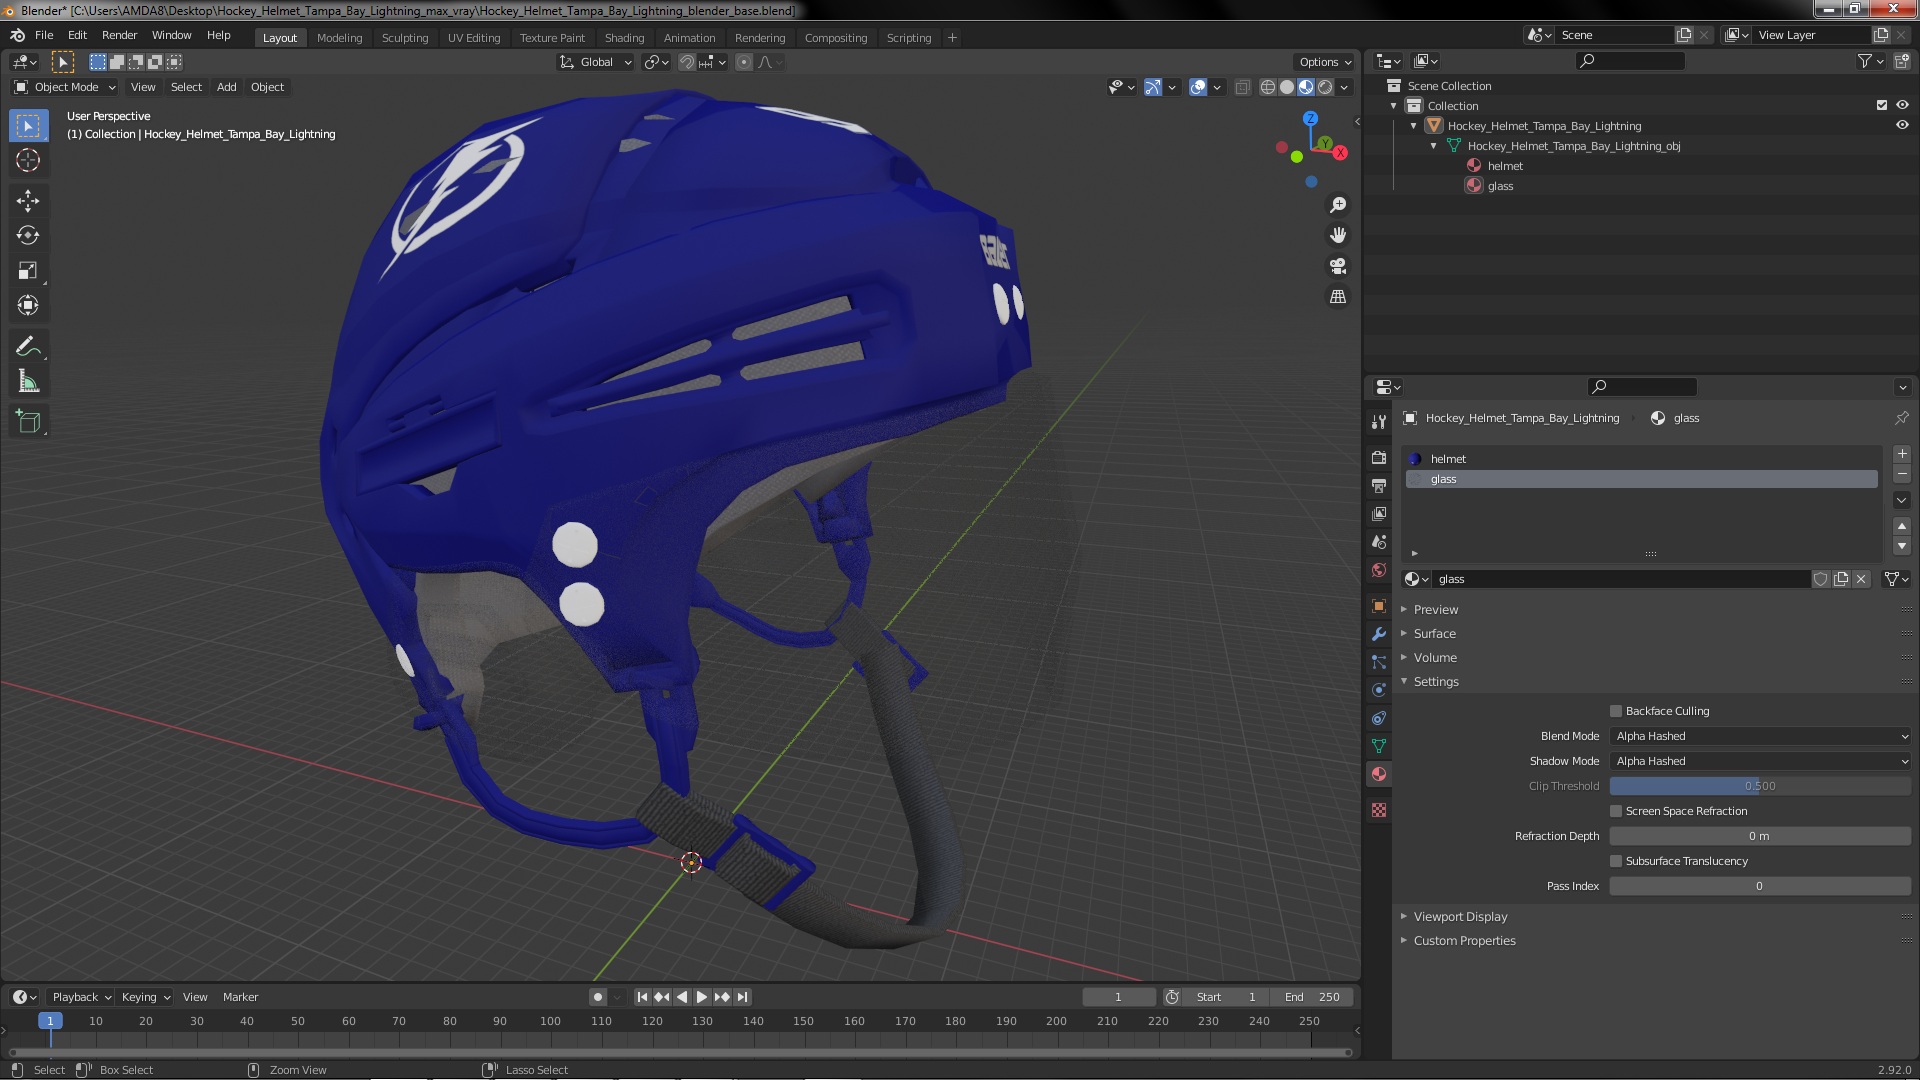Open Material properties tab
This screenshot has width=1920, height=1080.
[x=1379, y=774]
